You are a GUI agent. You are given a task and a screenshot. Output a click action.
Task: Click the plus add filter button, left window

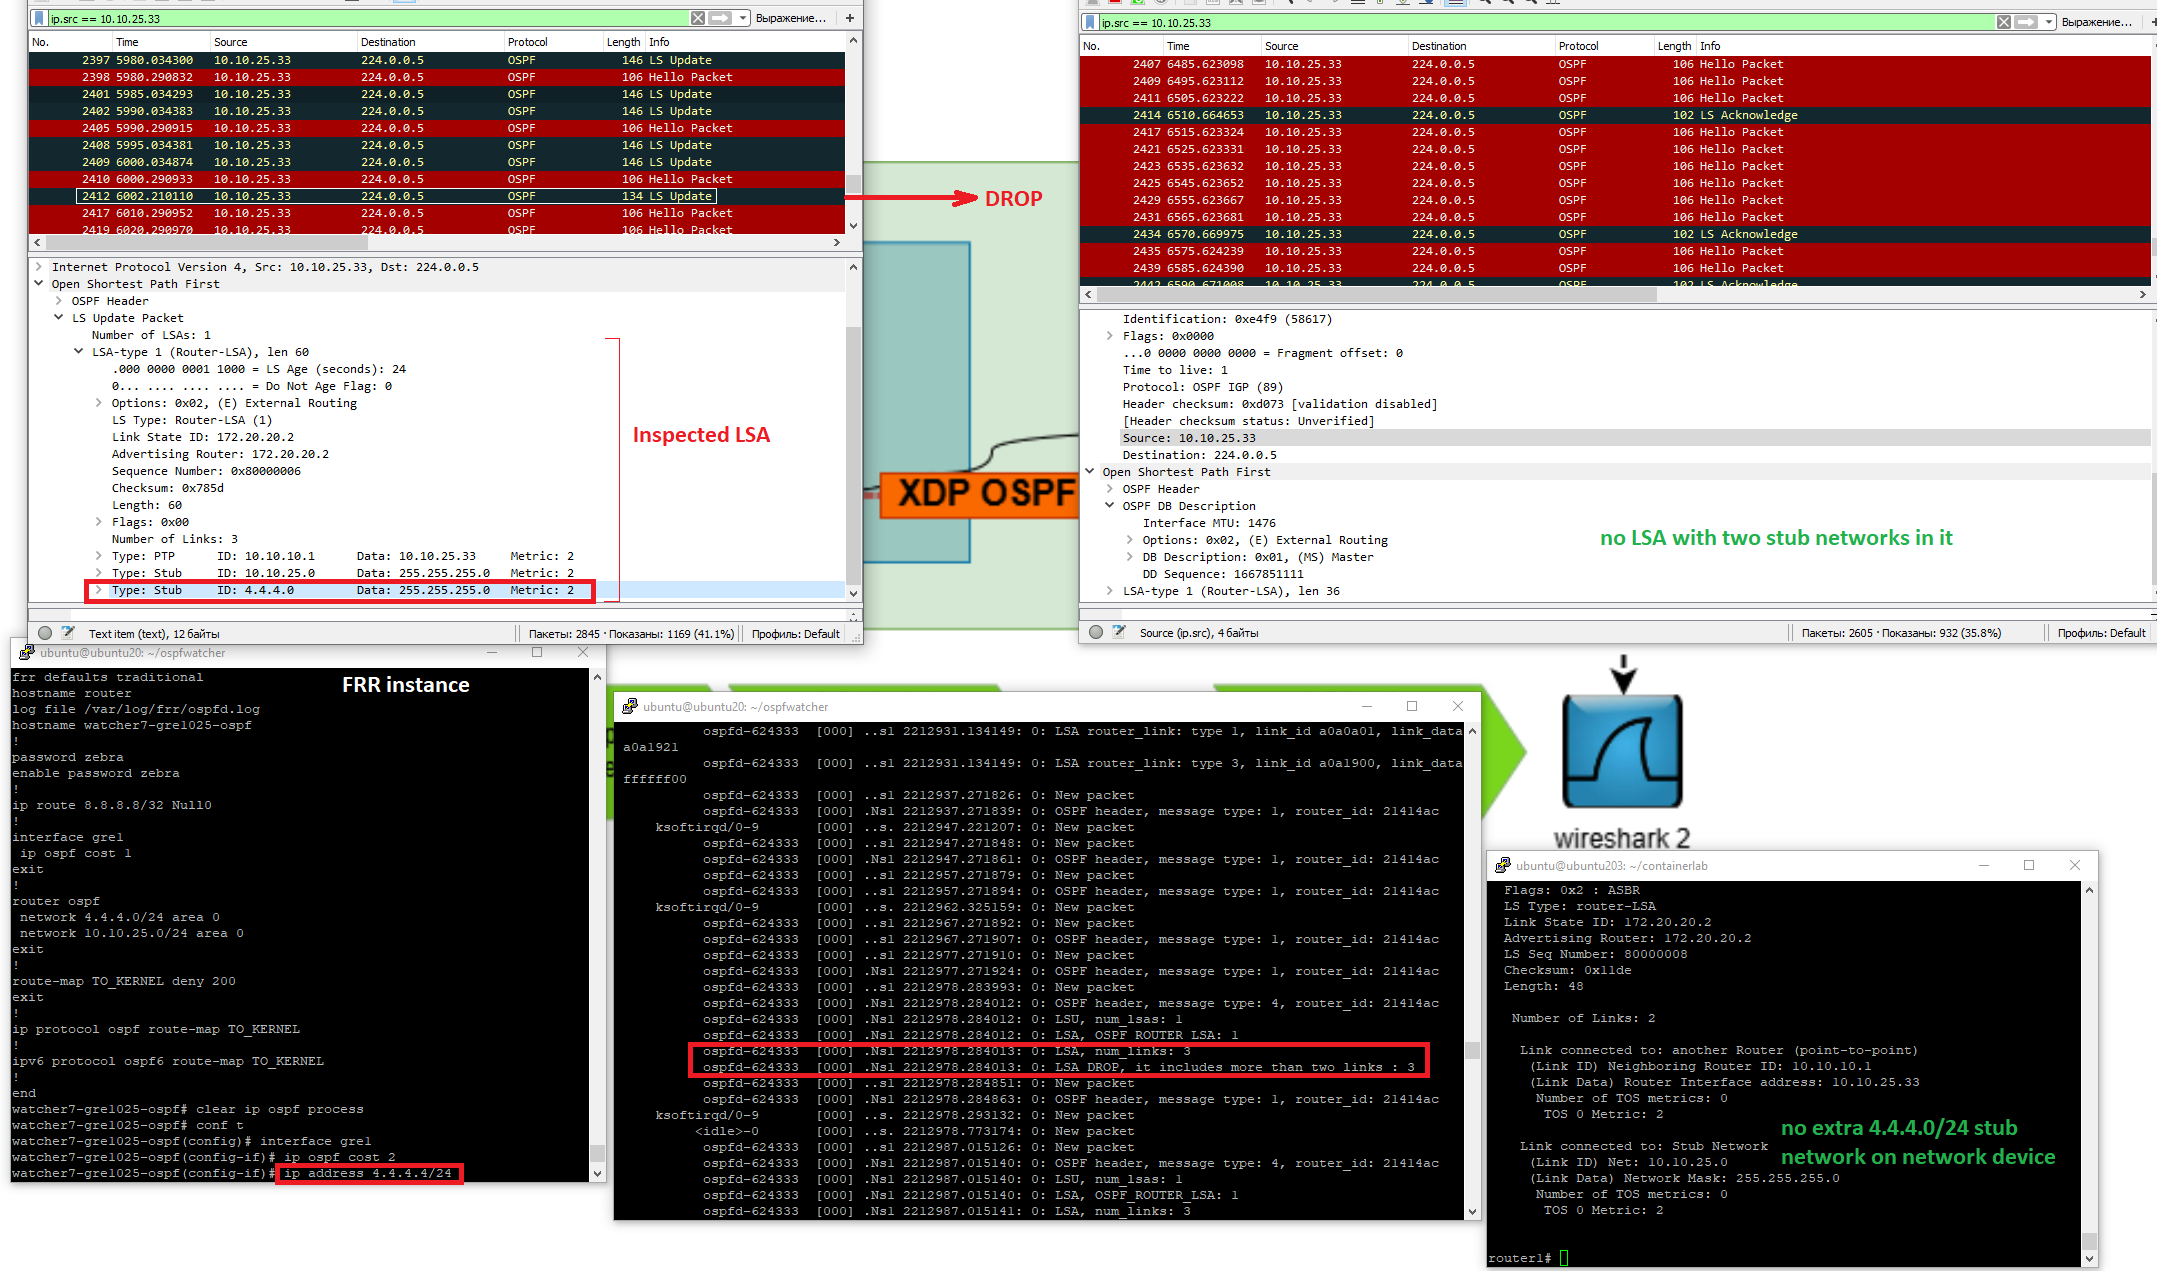click(x=850, y=18)
